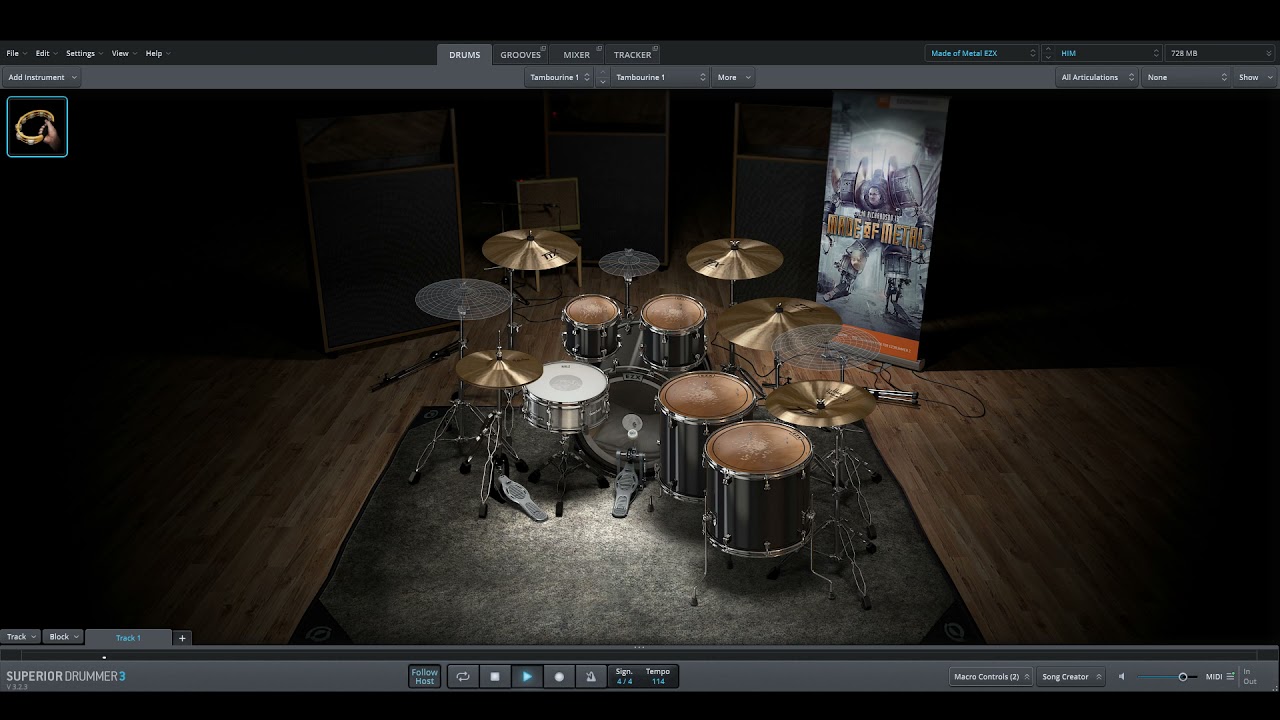This screenshot has height=720, width=1280.
Task: Open the None dropdown beside Articulations
Action: [1186, 77]
